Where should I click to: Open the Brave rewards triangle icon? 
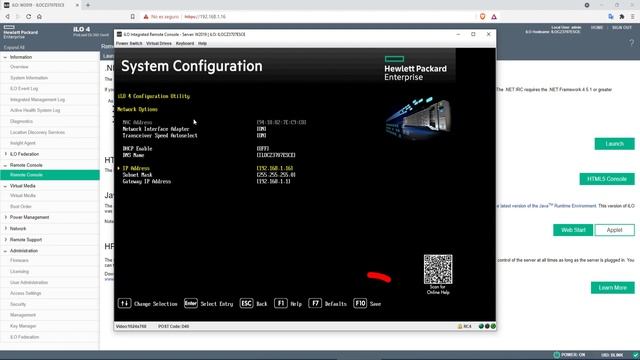[494, 17]
